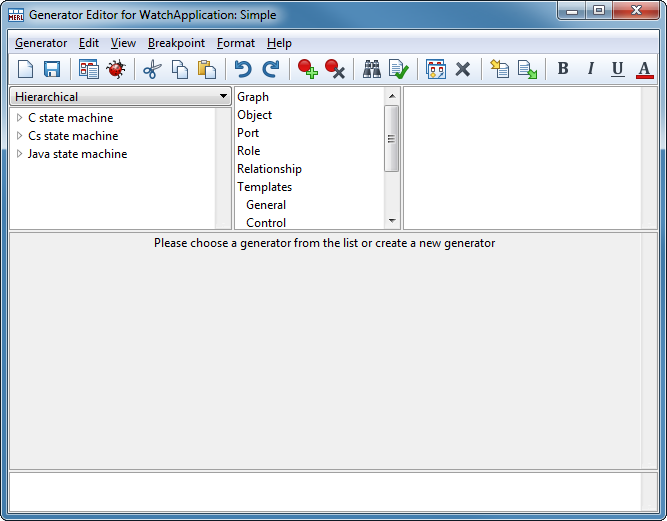Click the export document green arrow icon

(527, 69)
